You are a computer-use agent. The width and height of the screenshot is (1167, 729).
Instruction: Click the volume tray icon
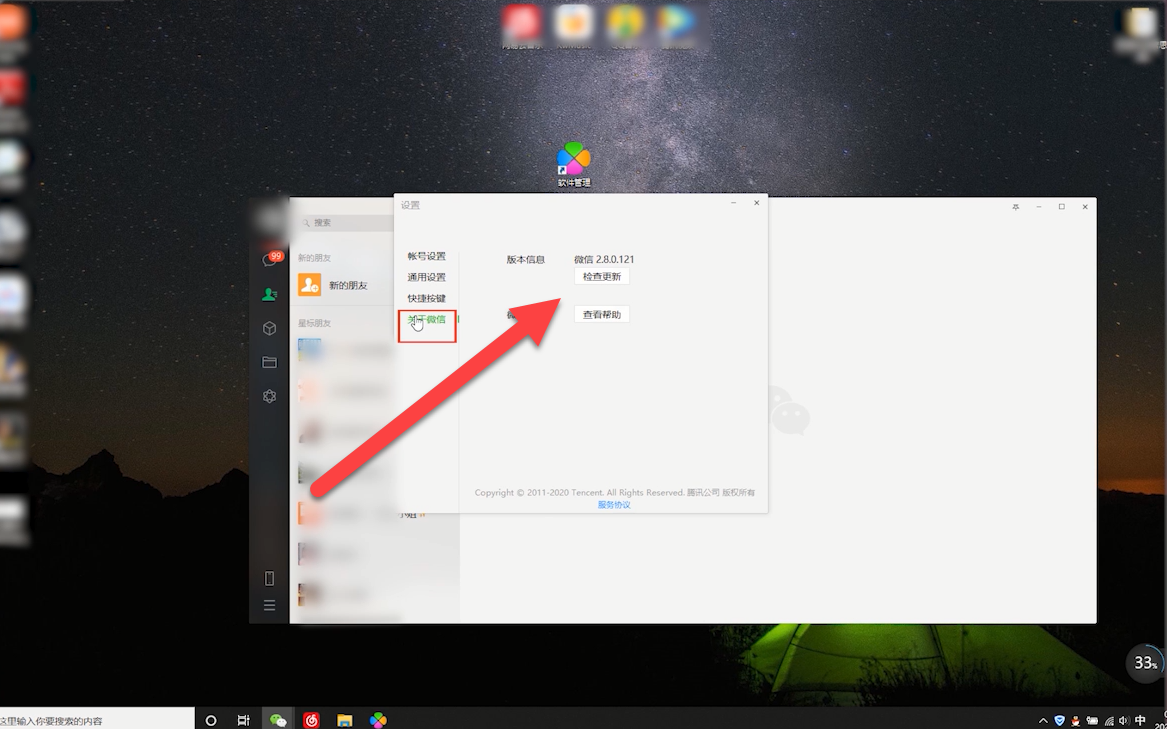pos(1123,721)
